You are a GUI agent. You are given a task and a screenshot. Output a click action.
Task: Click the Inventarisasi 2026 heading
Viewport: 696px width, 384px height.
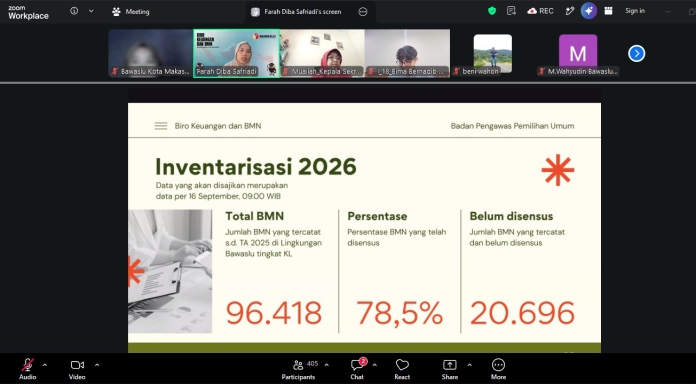256,167
